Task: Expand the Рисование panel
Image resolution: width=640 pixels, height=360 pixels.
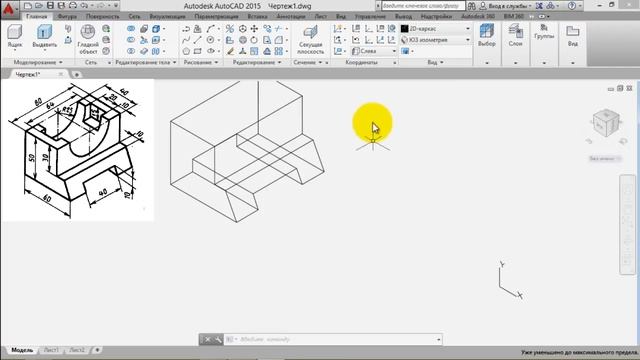Action: tap(201, 62)
